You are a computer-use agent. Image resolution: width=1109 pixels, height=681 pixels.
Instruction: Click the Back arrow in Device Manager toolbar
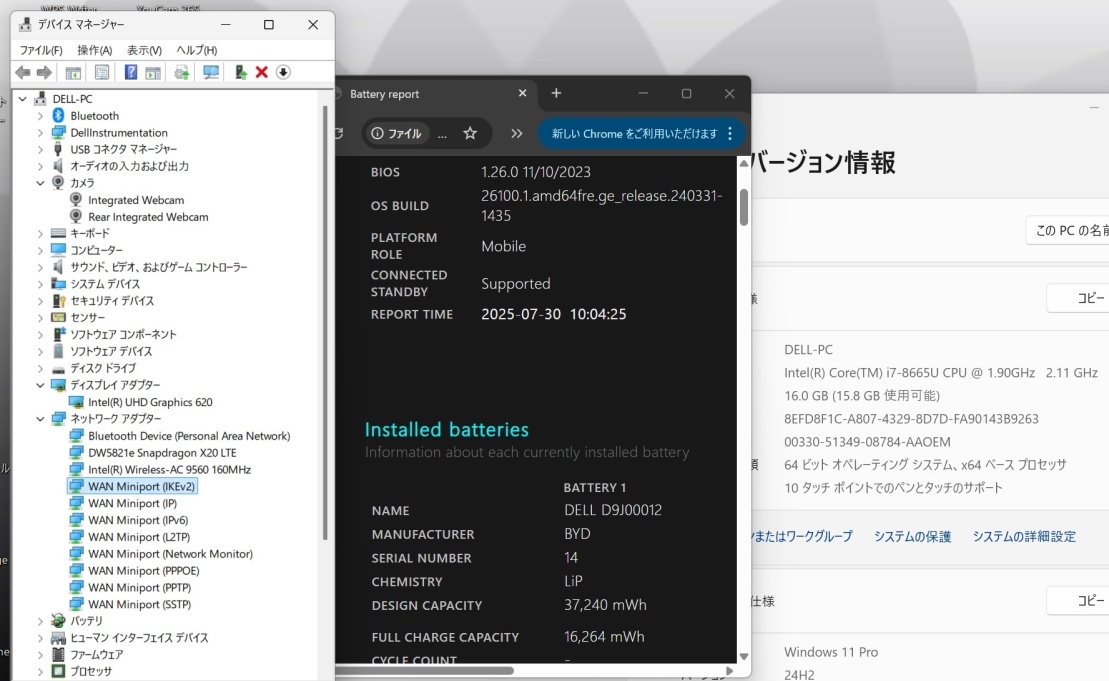[x=23, y=72]
